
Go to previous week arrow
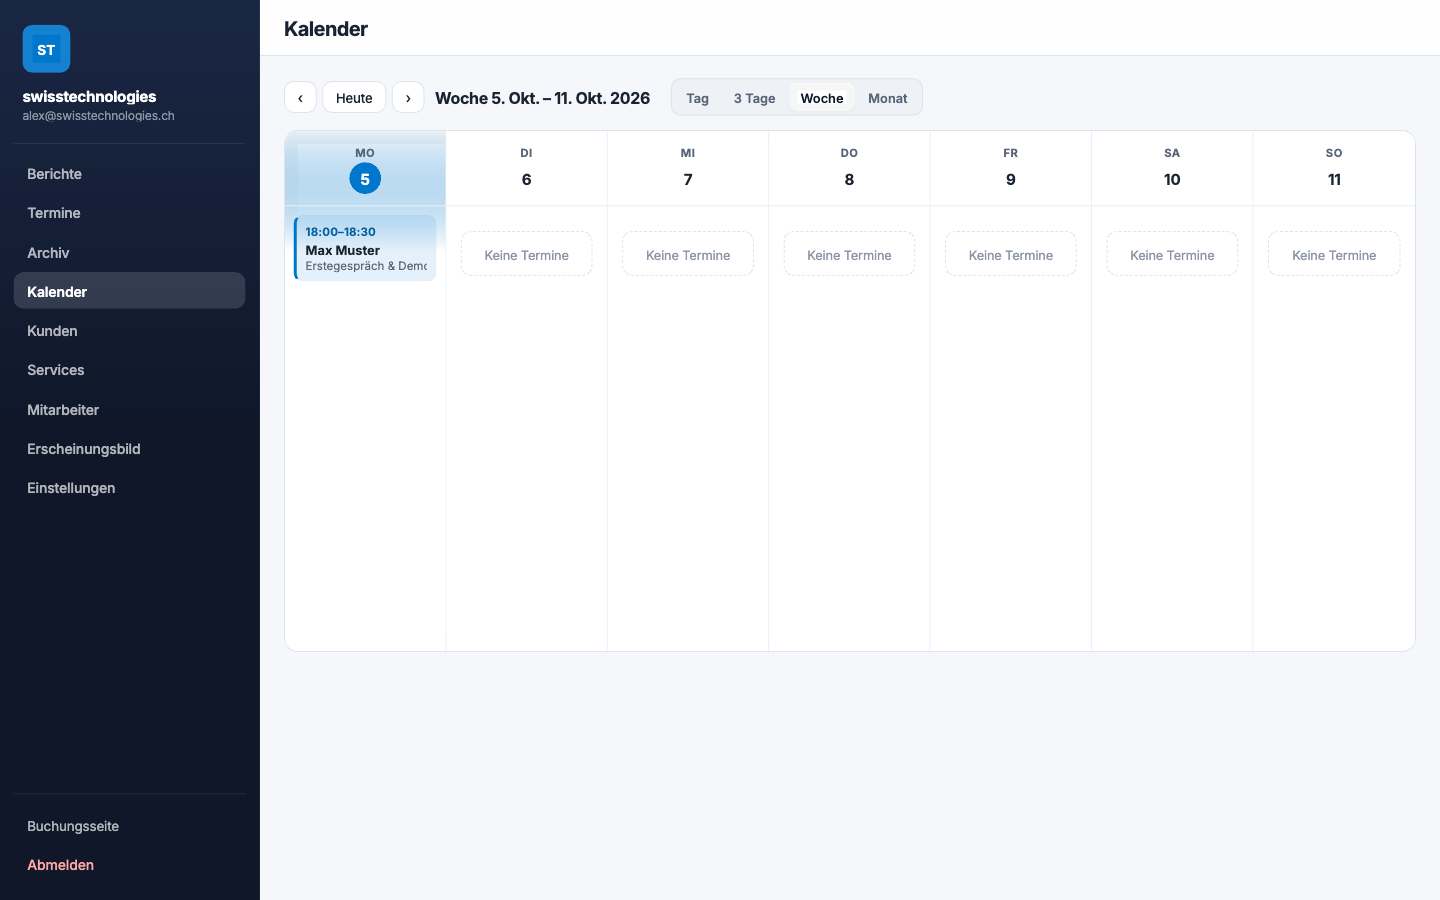[x=300, y=98]
